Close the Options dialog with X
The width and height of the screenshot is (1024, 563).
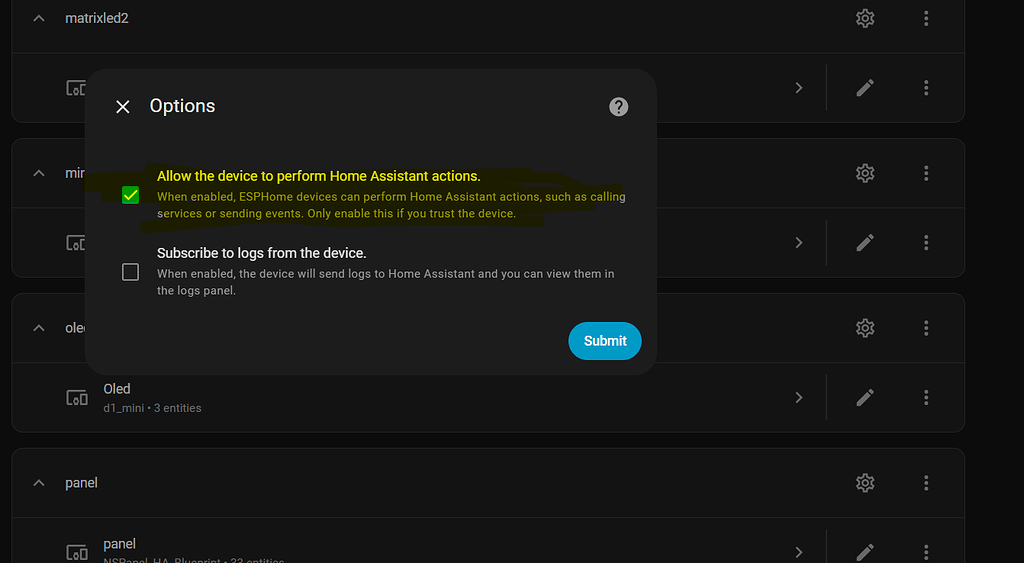tap(123, 106)
